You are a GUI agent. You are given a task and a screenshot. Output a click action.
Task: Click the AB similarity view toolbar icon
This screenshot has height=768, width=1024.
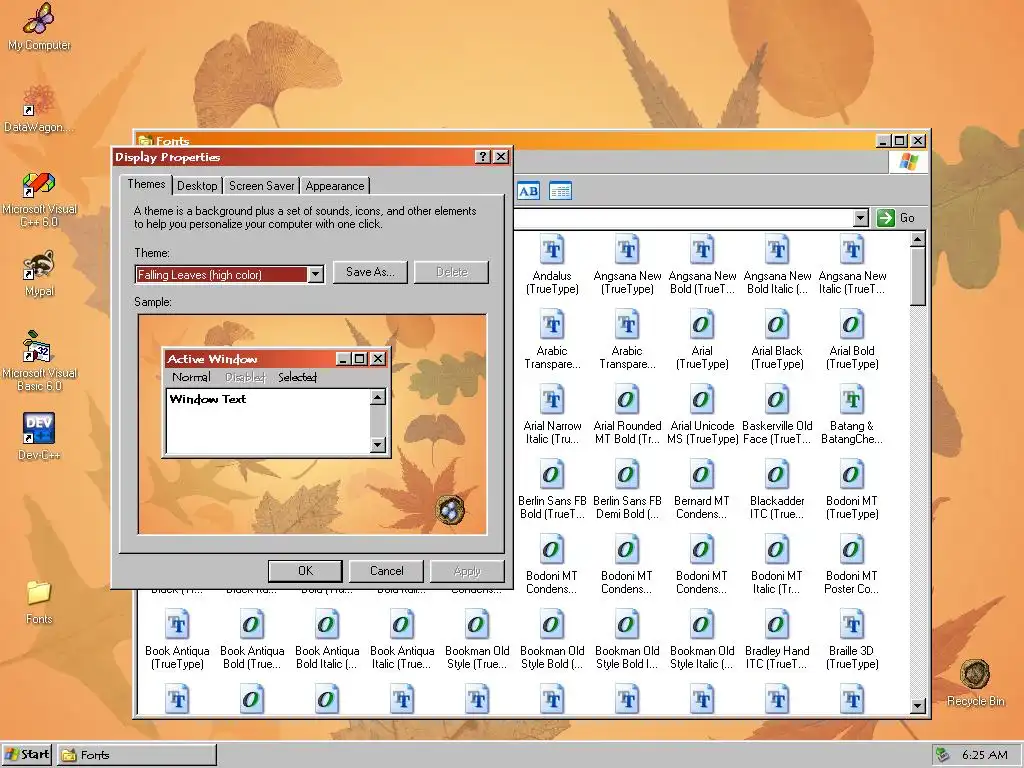528,191
